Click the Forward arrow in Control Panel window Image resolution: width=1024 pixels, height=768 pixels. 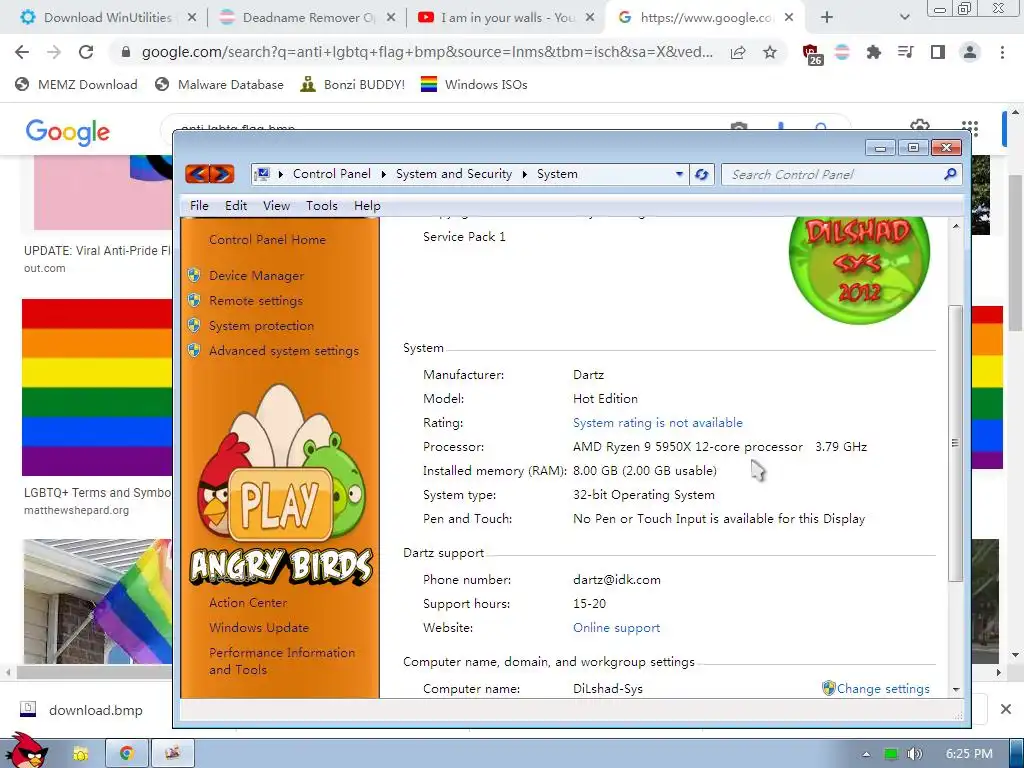pos(222,174)
